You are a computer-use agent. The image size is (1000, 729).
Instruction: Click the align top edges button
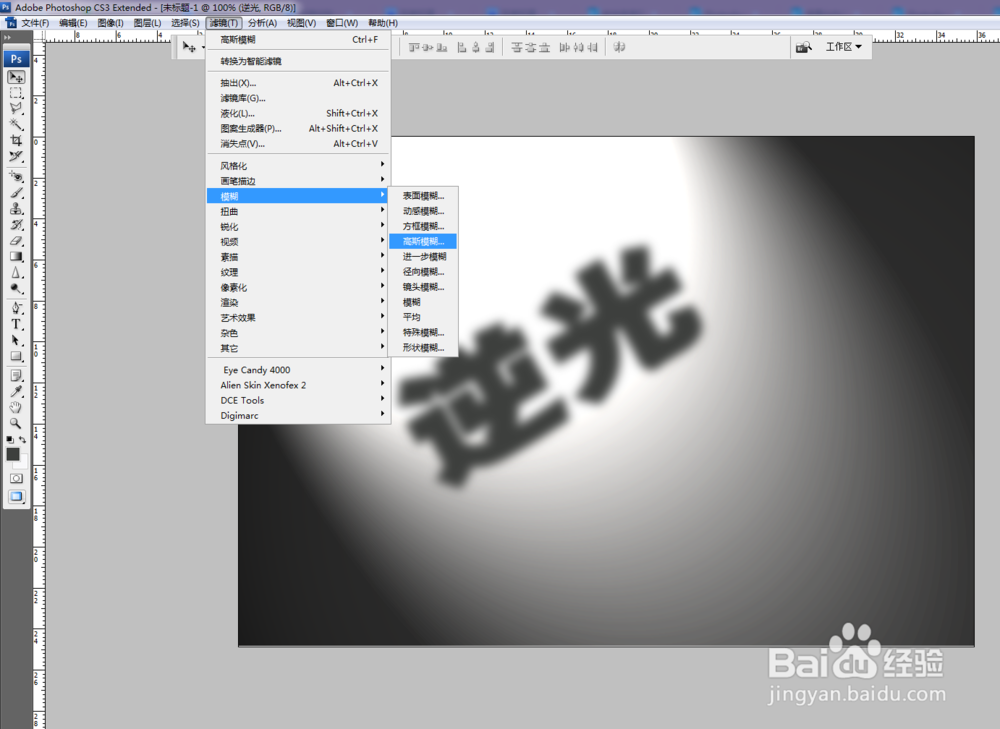point(414,47)
